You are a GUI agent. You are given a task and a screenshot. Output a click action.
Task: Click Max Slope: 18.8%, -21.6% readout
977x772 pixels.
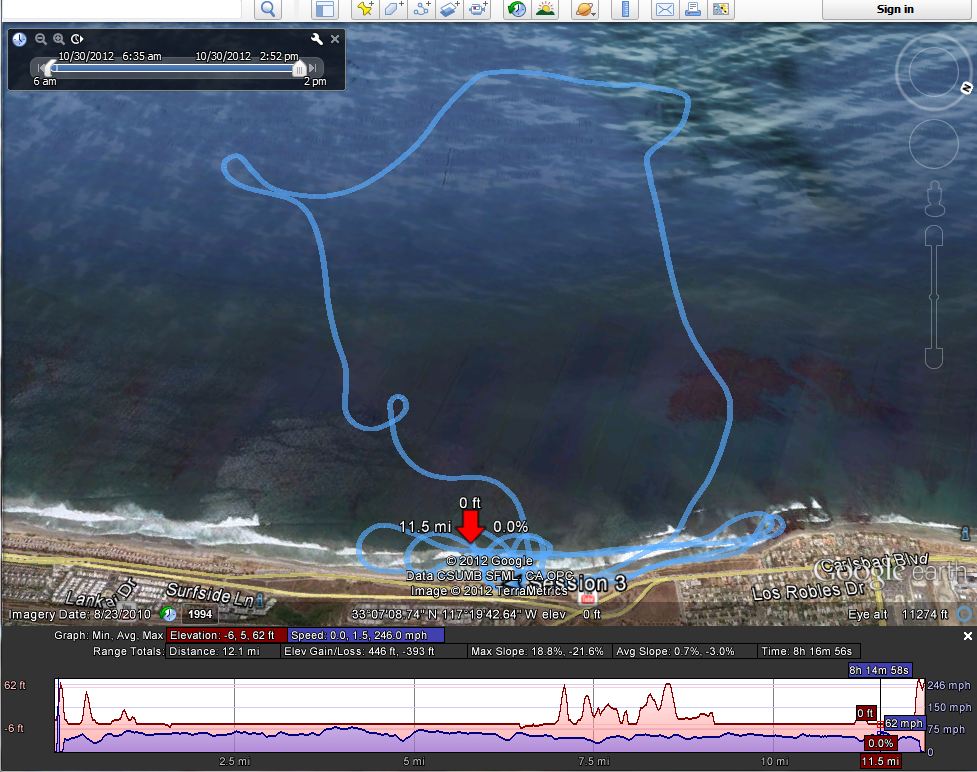click(x=538, y=652)
